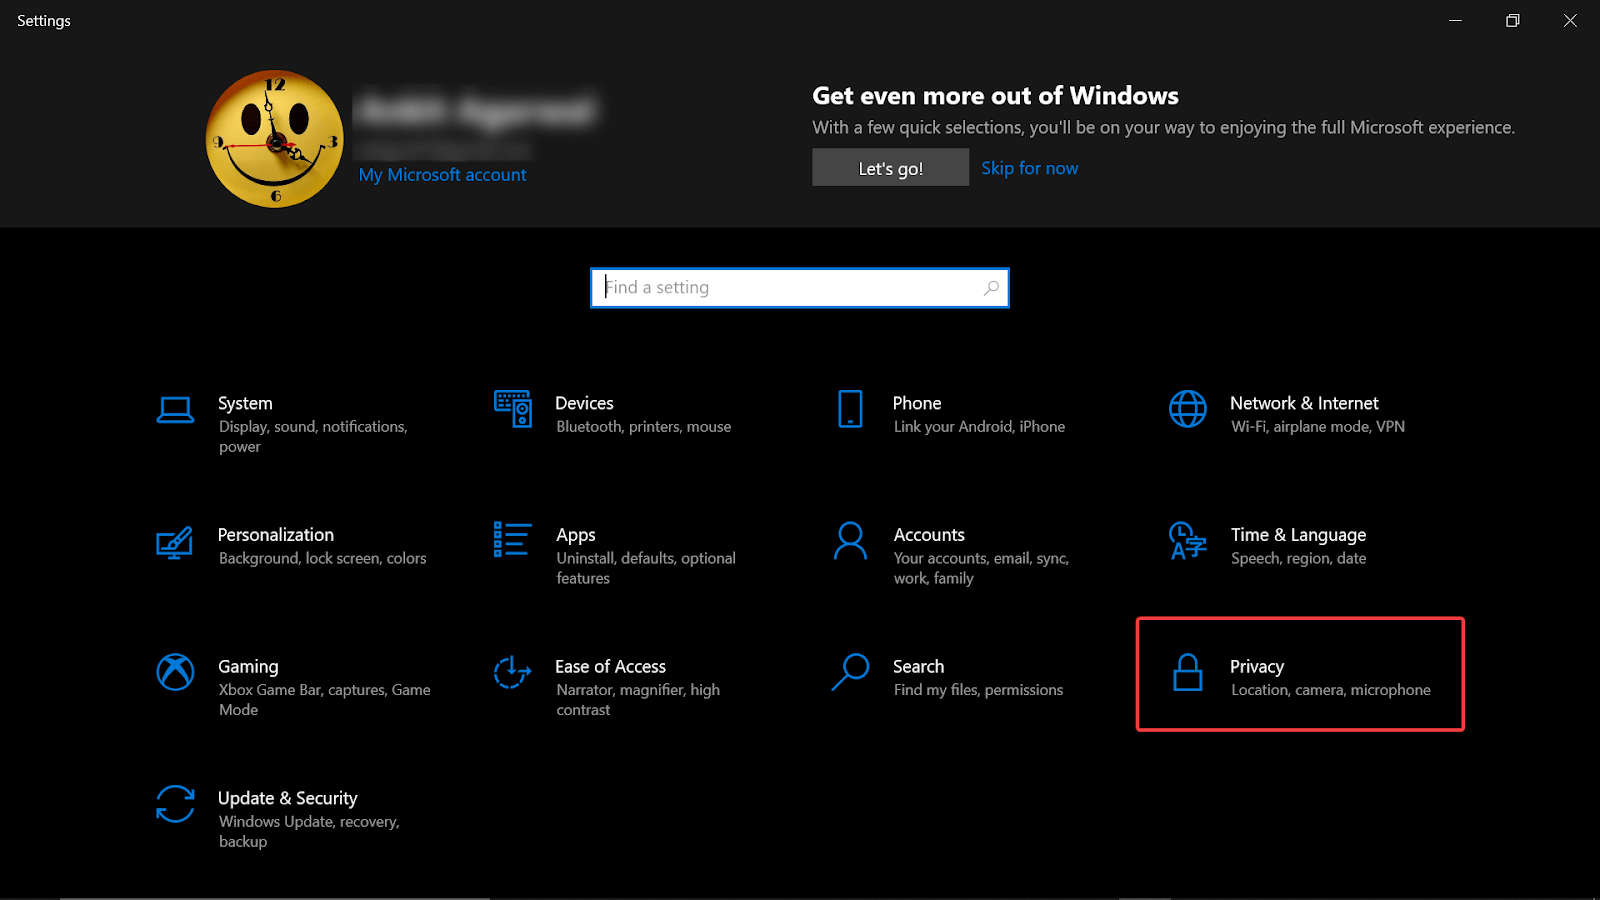Click the search magnifier inside search box
Screen dimensions: 1600x900
click(991, 288)
